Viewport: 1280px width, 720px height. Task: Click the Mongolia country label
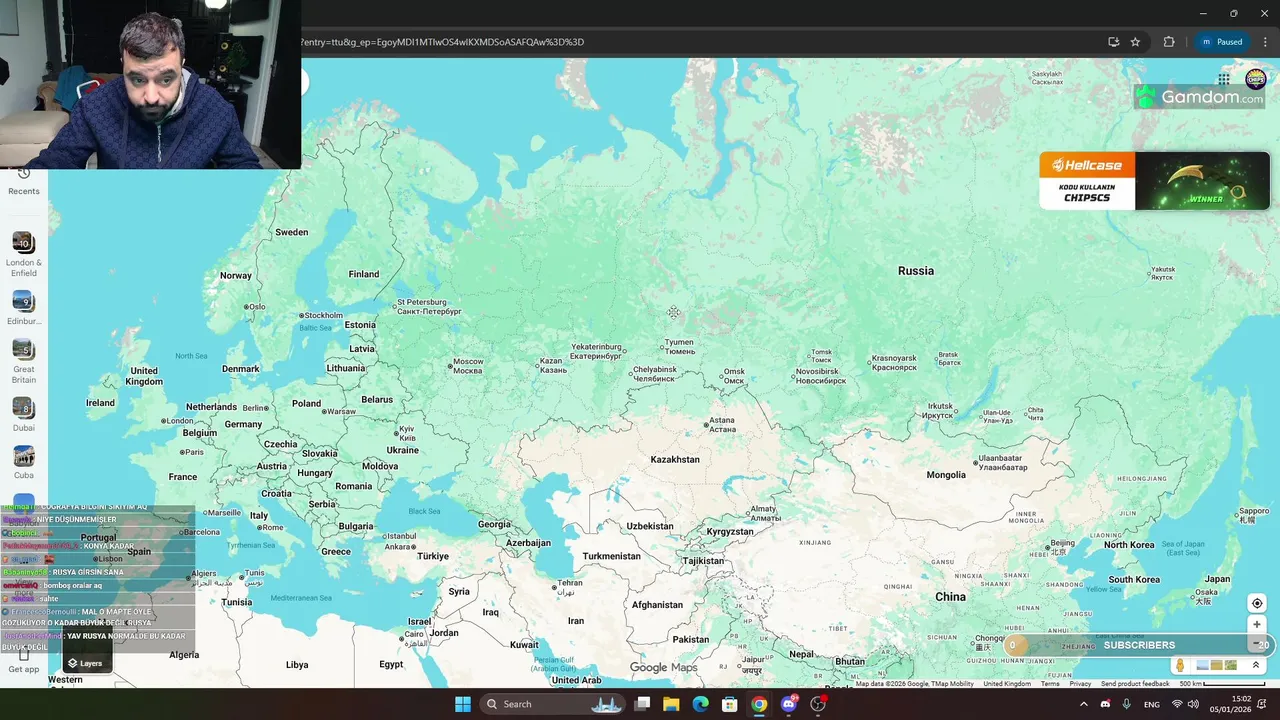(946, 475)
